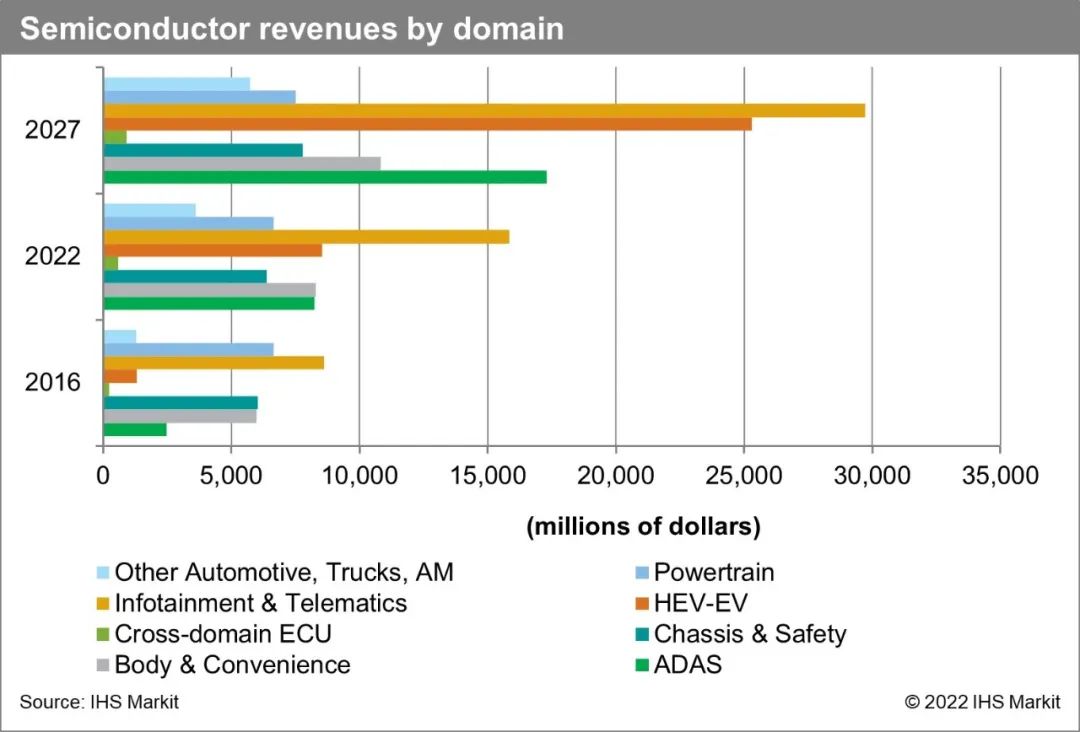Click the '(millions of dollars)' axis title
This screenshot has width=1080, height=732.
click(x=643, y=527)
